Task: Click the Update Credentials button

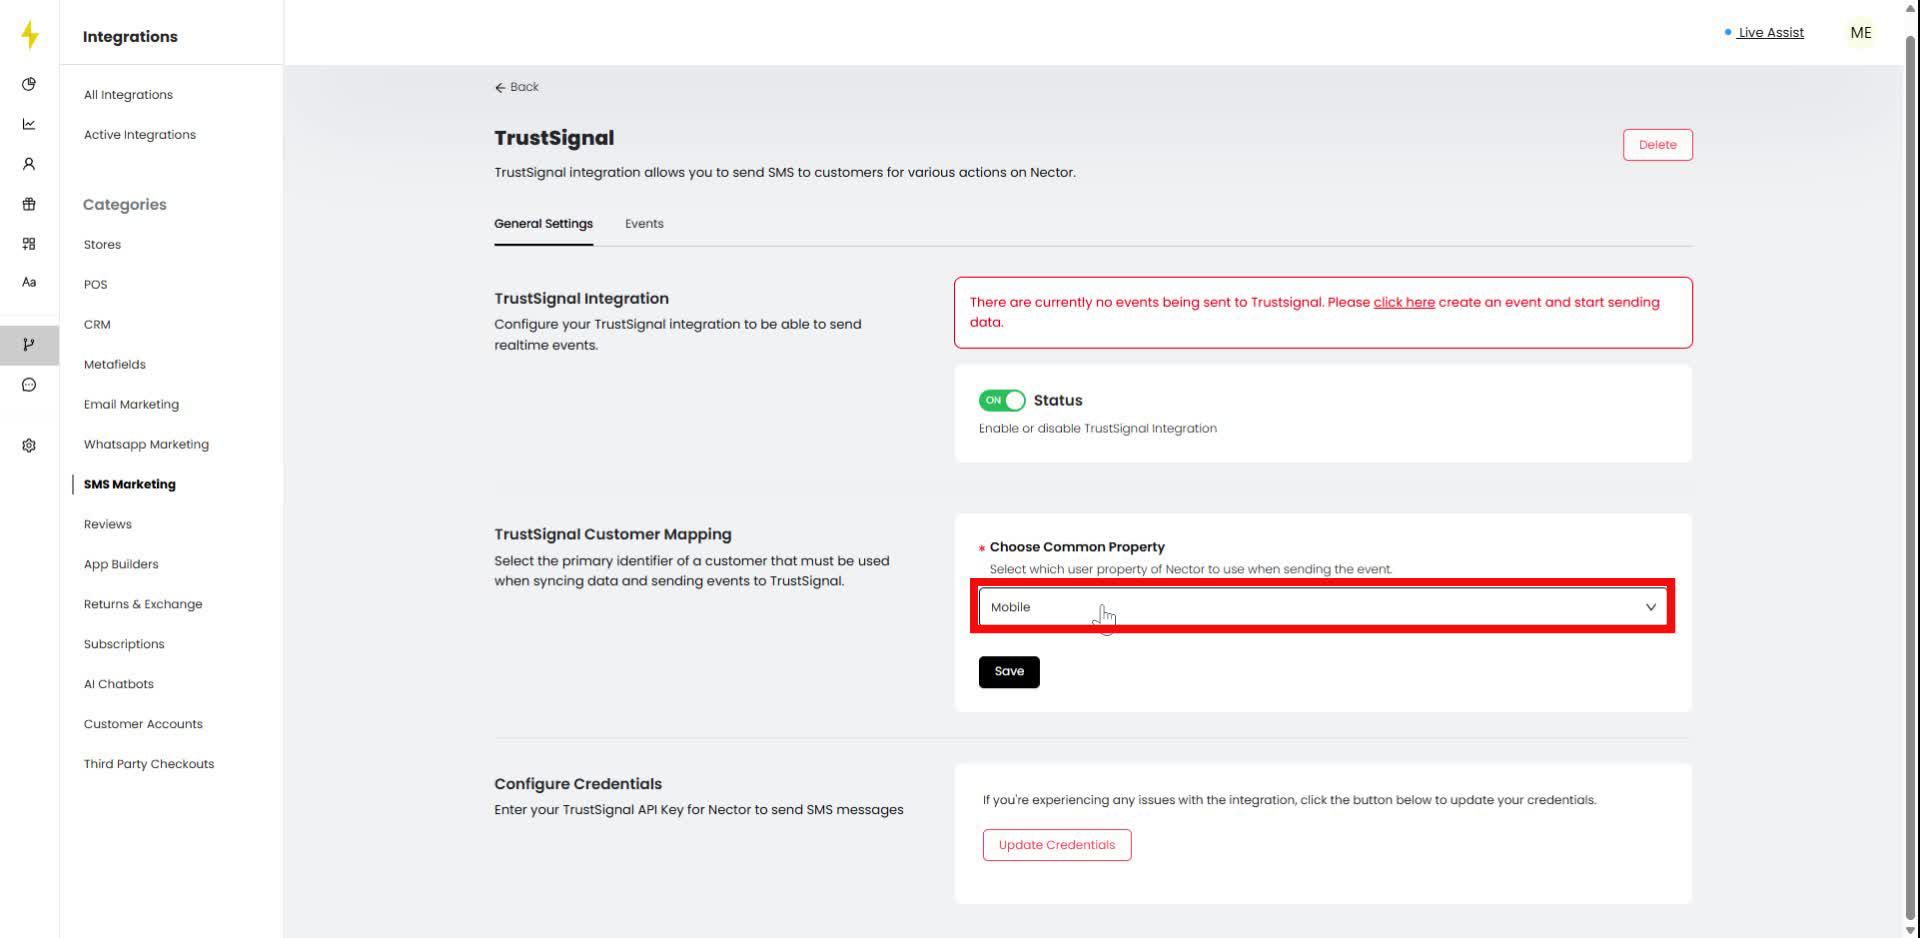Action: [1056, 845]
